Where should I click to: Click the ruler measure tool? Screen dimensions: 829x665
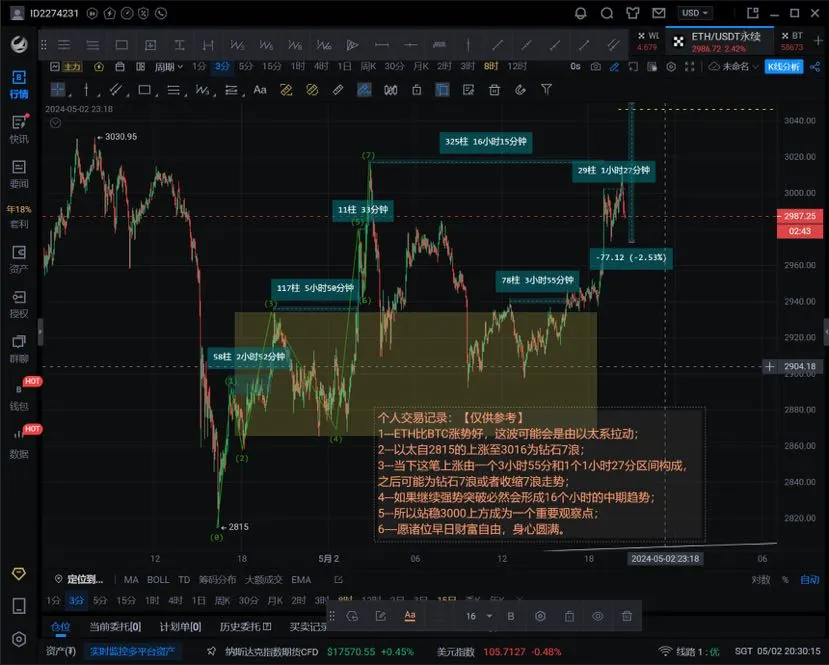(x=338, y=90)
